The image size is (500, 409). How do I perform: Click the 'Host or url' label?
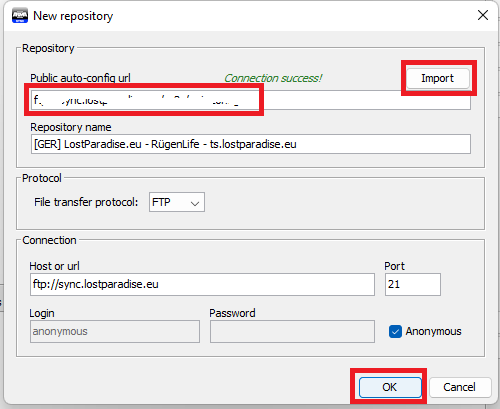54,266
